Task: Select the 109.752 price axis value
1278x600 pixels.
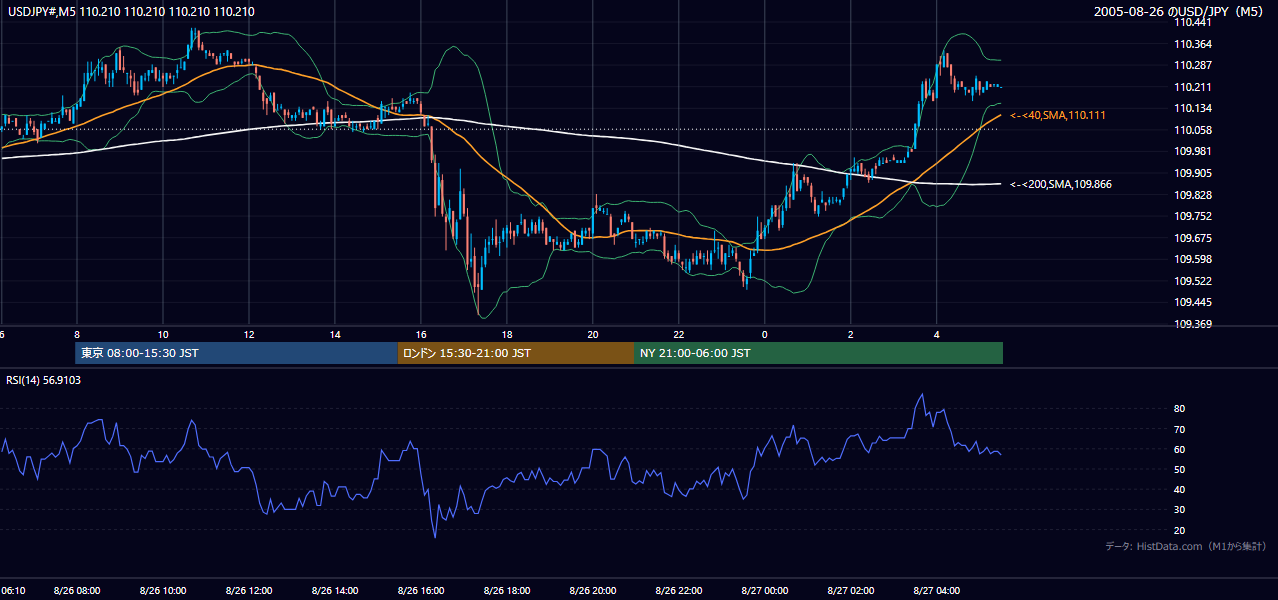Action: click(1193, 216)
